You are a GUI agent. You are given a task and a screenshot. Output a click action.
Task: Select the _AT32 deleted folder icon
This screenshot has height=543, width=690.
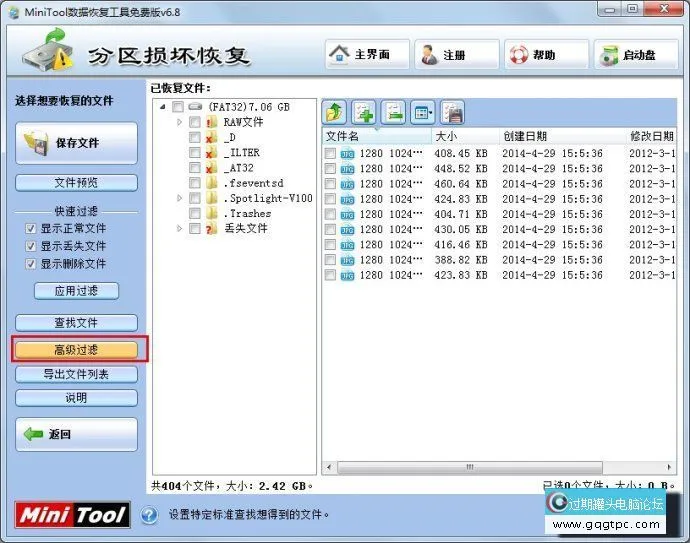click(x=212, y=168)
